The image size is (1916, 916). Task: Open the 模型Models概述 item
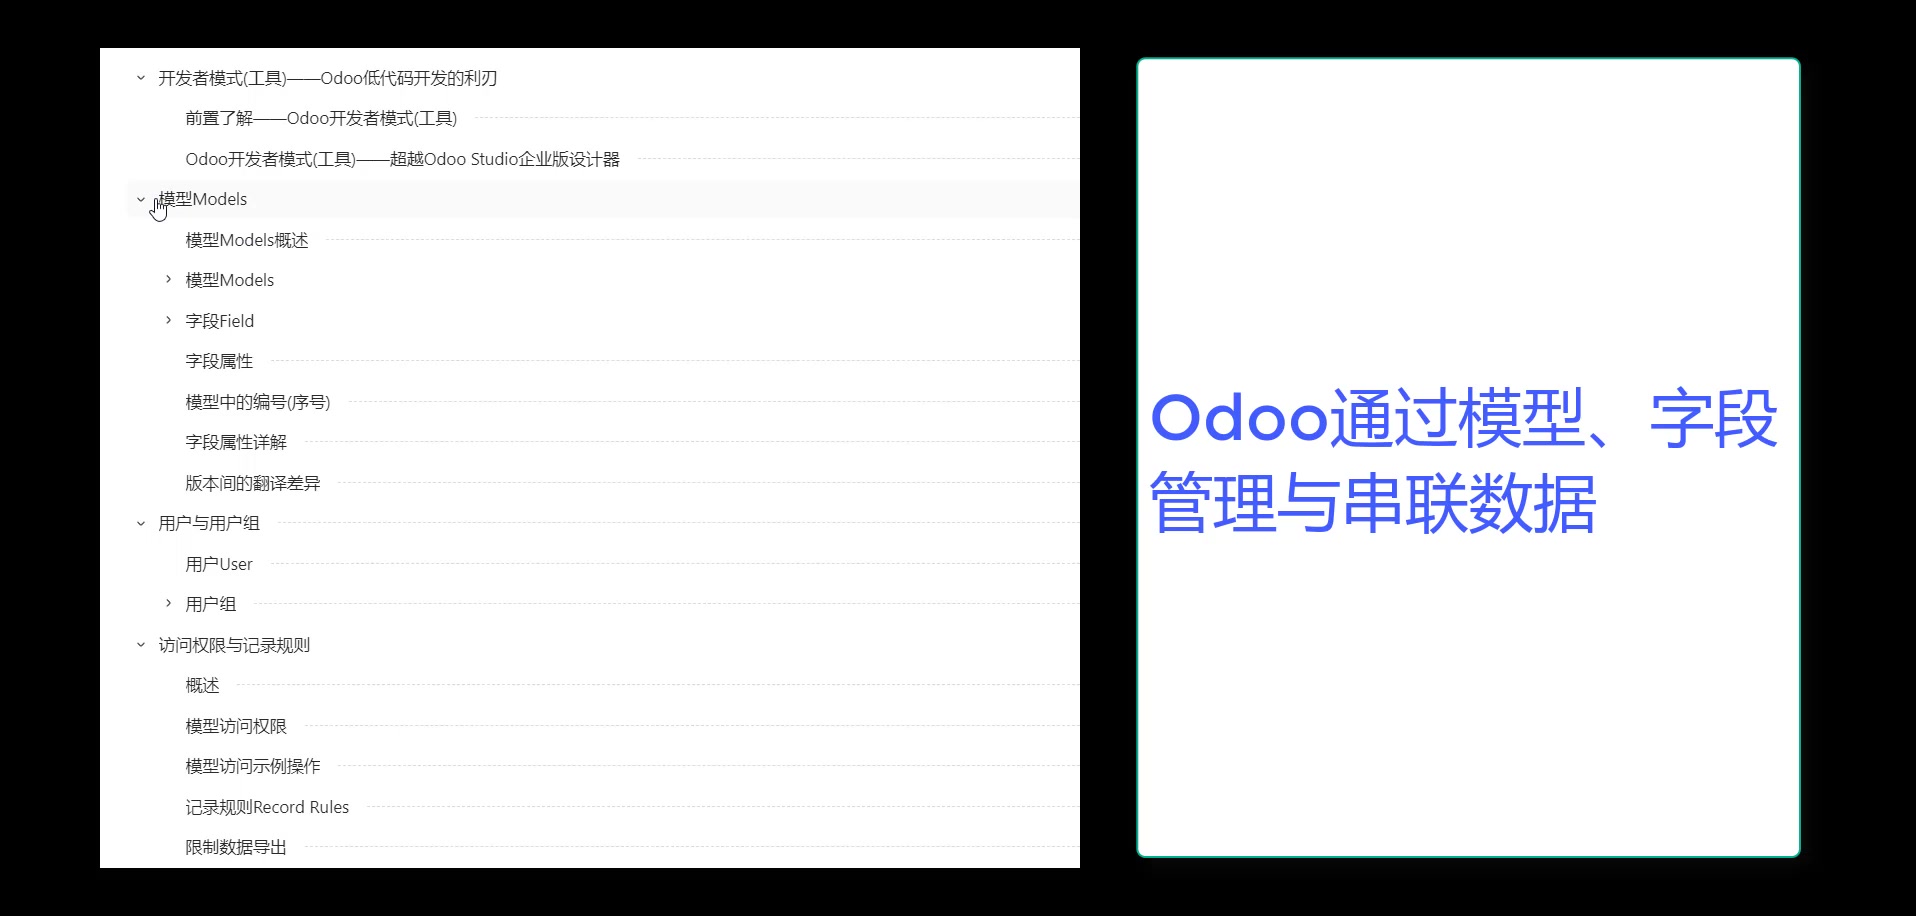[247, 240]
